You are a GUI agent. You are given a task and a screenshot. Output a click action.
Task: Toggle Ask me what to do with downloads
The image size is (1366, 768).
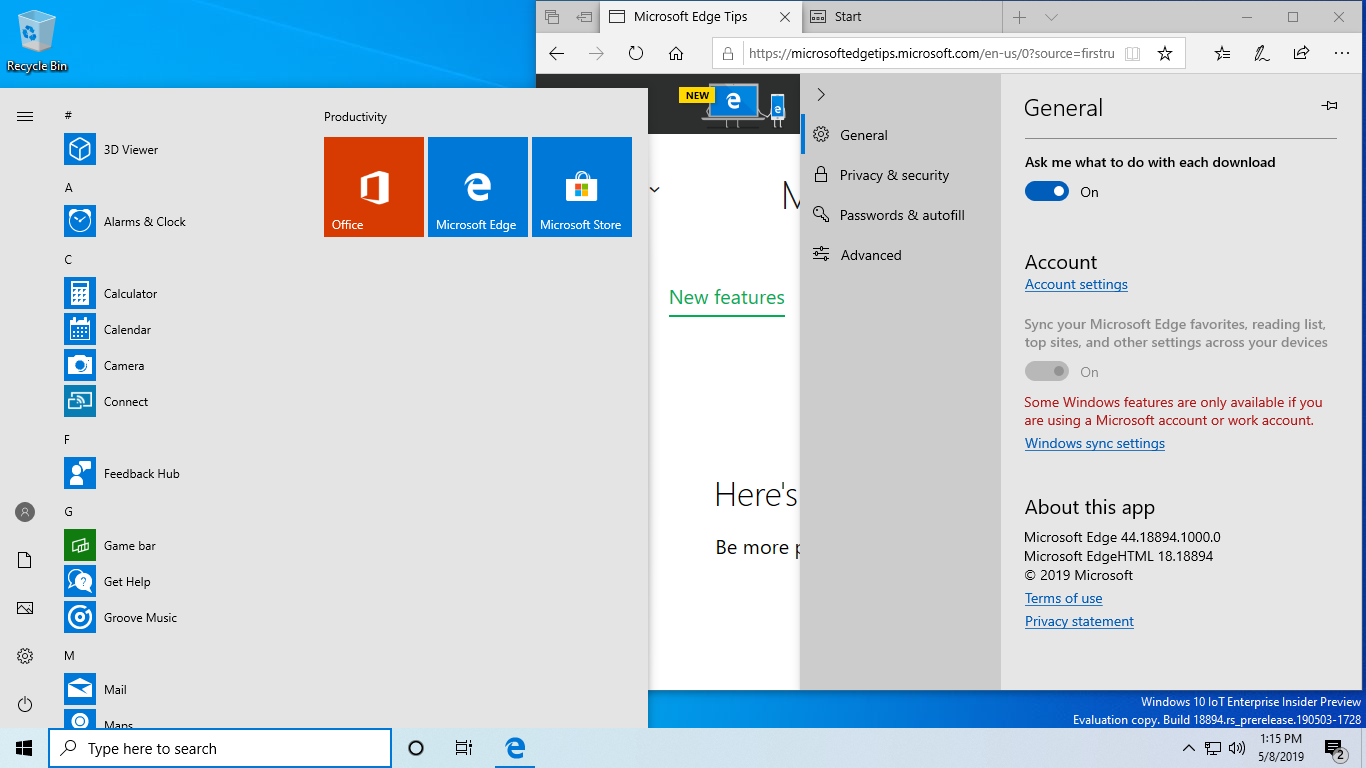1047,192
